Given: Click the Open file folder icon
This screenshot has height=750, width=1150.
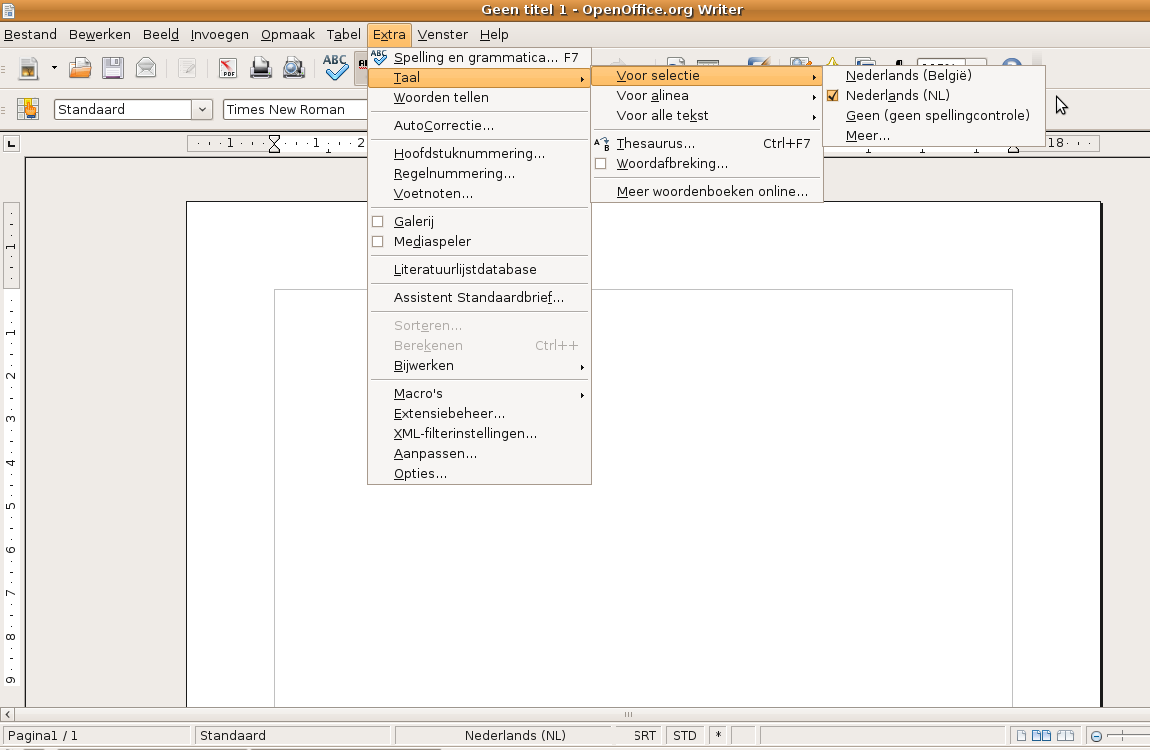Looking at the screenshot, I should click(x=79, y=68).
